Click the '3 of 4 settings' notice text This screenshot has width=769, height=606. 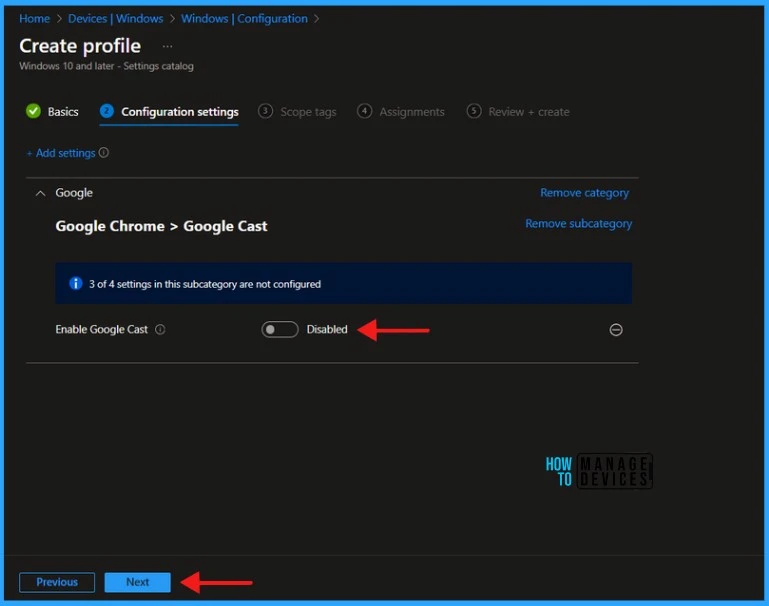coord(205,284)
